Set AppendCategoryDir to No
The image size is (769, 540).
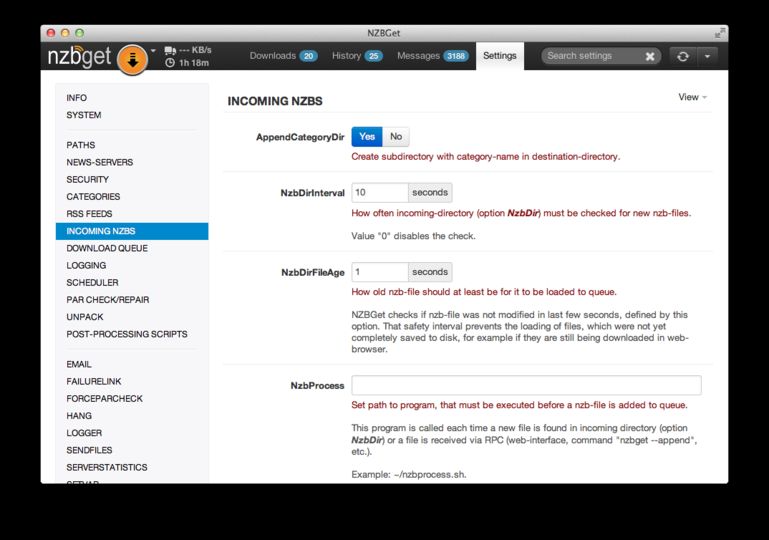[x=396, y=137]
